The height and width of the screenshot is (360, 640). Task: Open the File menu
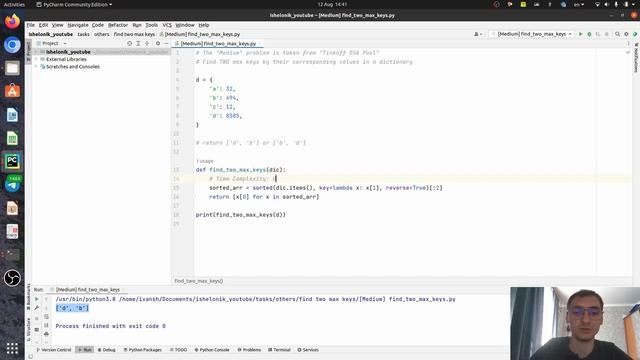[31, 25]
